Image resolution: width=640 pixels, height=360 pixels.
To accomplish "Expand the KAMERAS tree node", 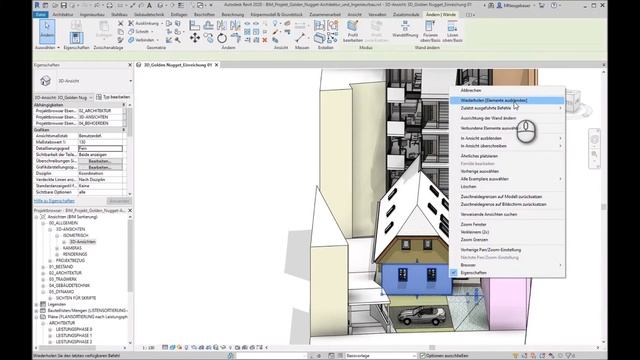I will 57,248.
